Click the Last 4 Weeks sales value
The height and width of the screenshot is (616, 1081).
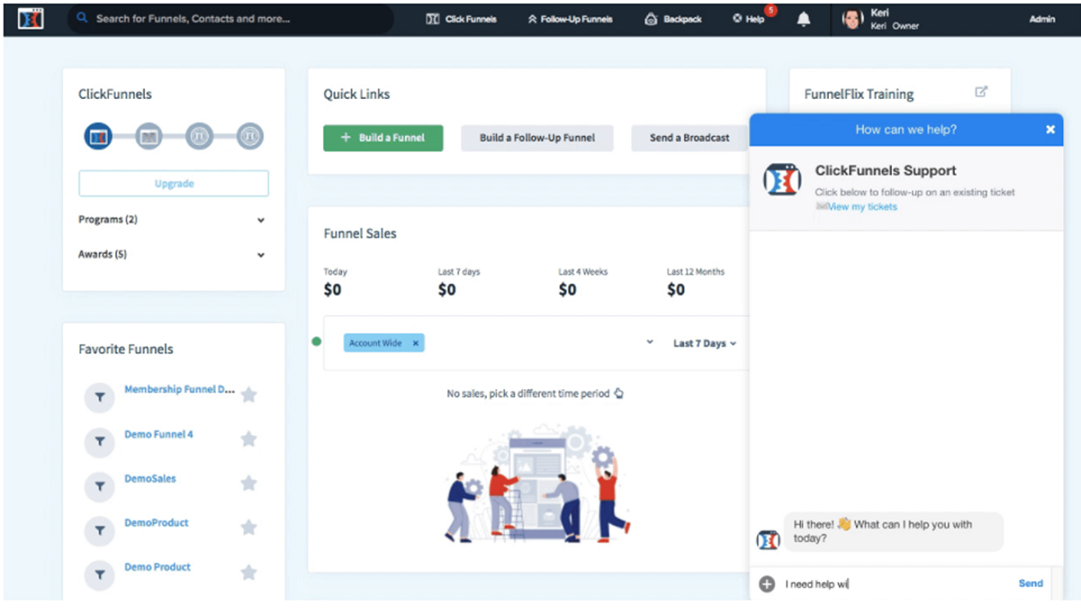click(567, 290)
